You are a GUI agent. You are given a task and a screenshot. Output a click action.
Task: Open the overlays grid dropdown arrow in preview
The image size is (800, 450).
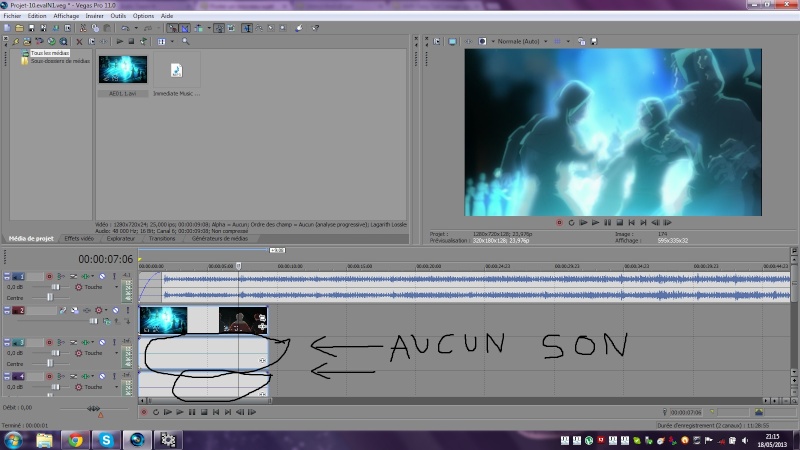click(x=568, y=41)
